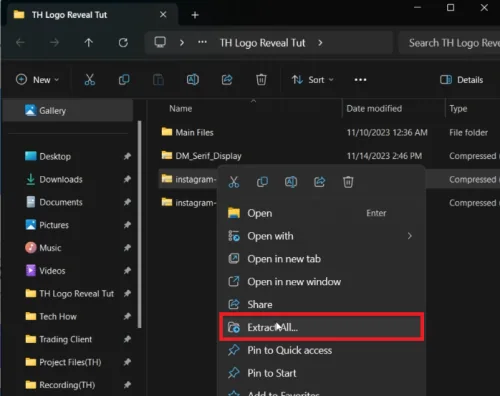Add a new tab with the plus button
Image resolution: width=500 pixels, height=396 pixels.
click(195, 15)
